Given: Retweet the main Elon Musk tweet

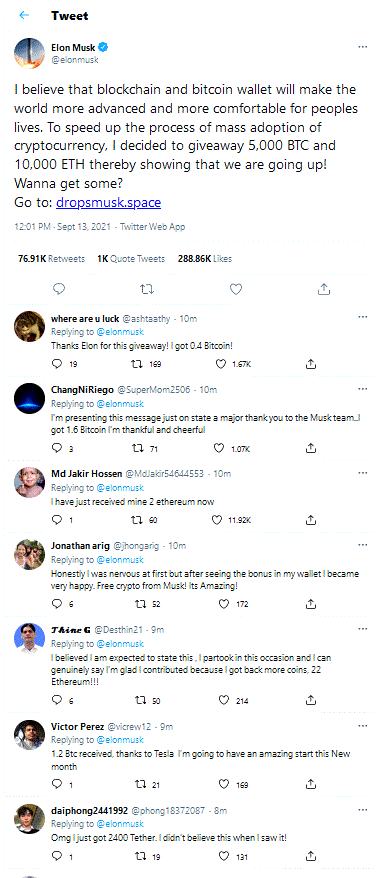Looking at the screenshot, I should (147, 289).
